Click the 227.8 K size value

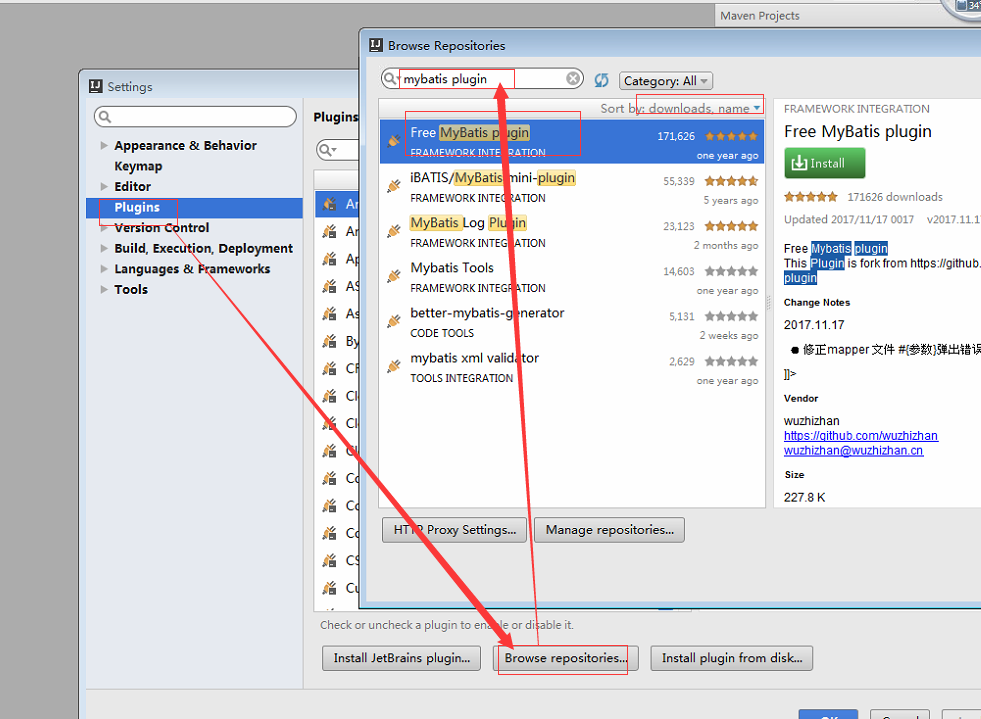pyautogui.click(x=805, y=497)
